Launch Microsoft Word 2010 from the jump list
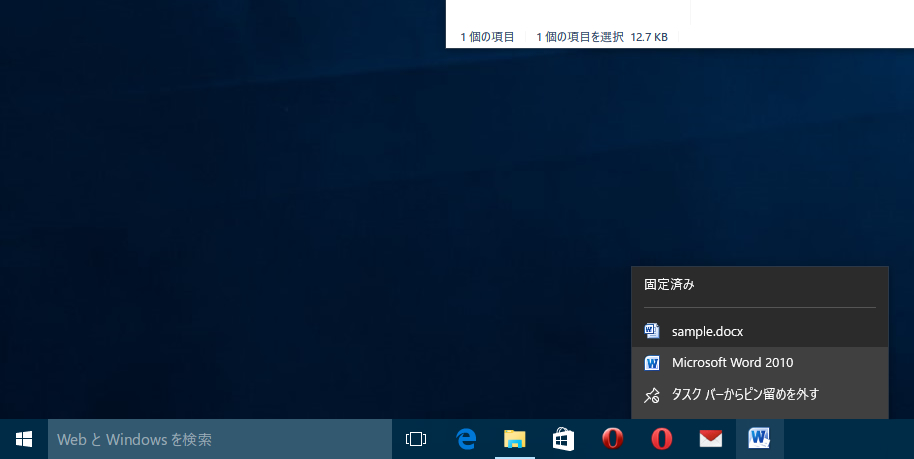 click(760, 363)
